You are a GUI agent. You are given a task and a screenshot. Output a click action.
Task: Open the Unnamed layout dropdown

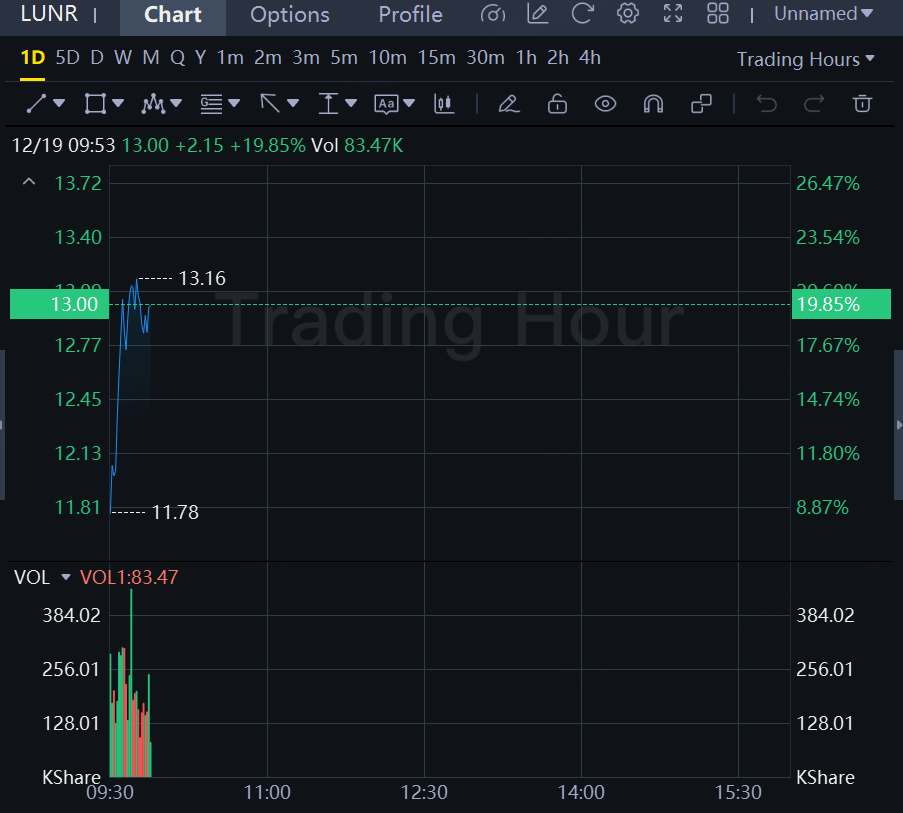823,14
